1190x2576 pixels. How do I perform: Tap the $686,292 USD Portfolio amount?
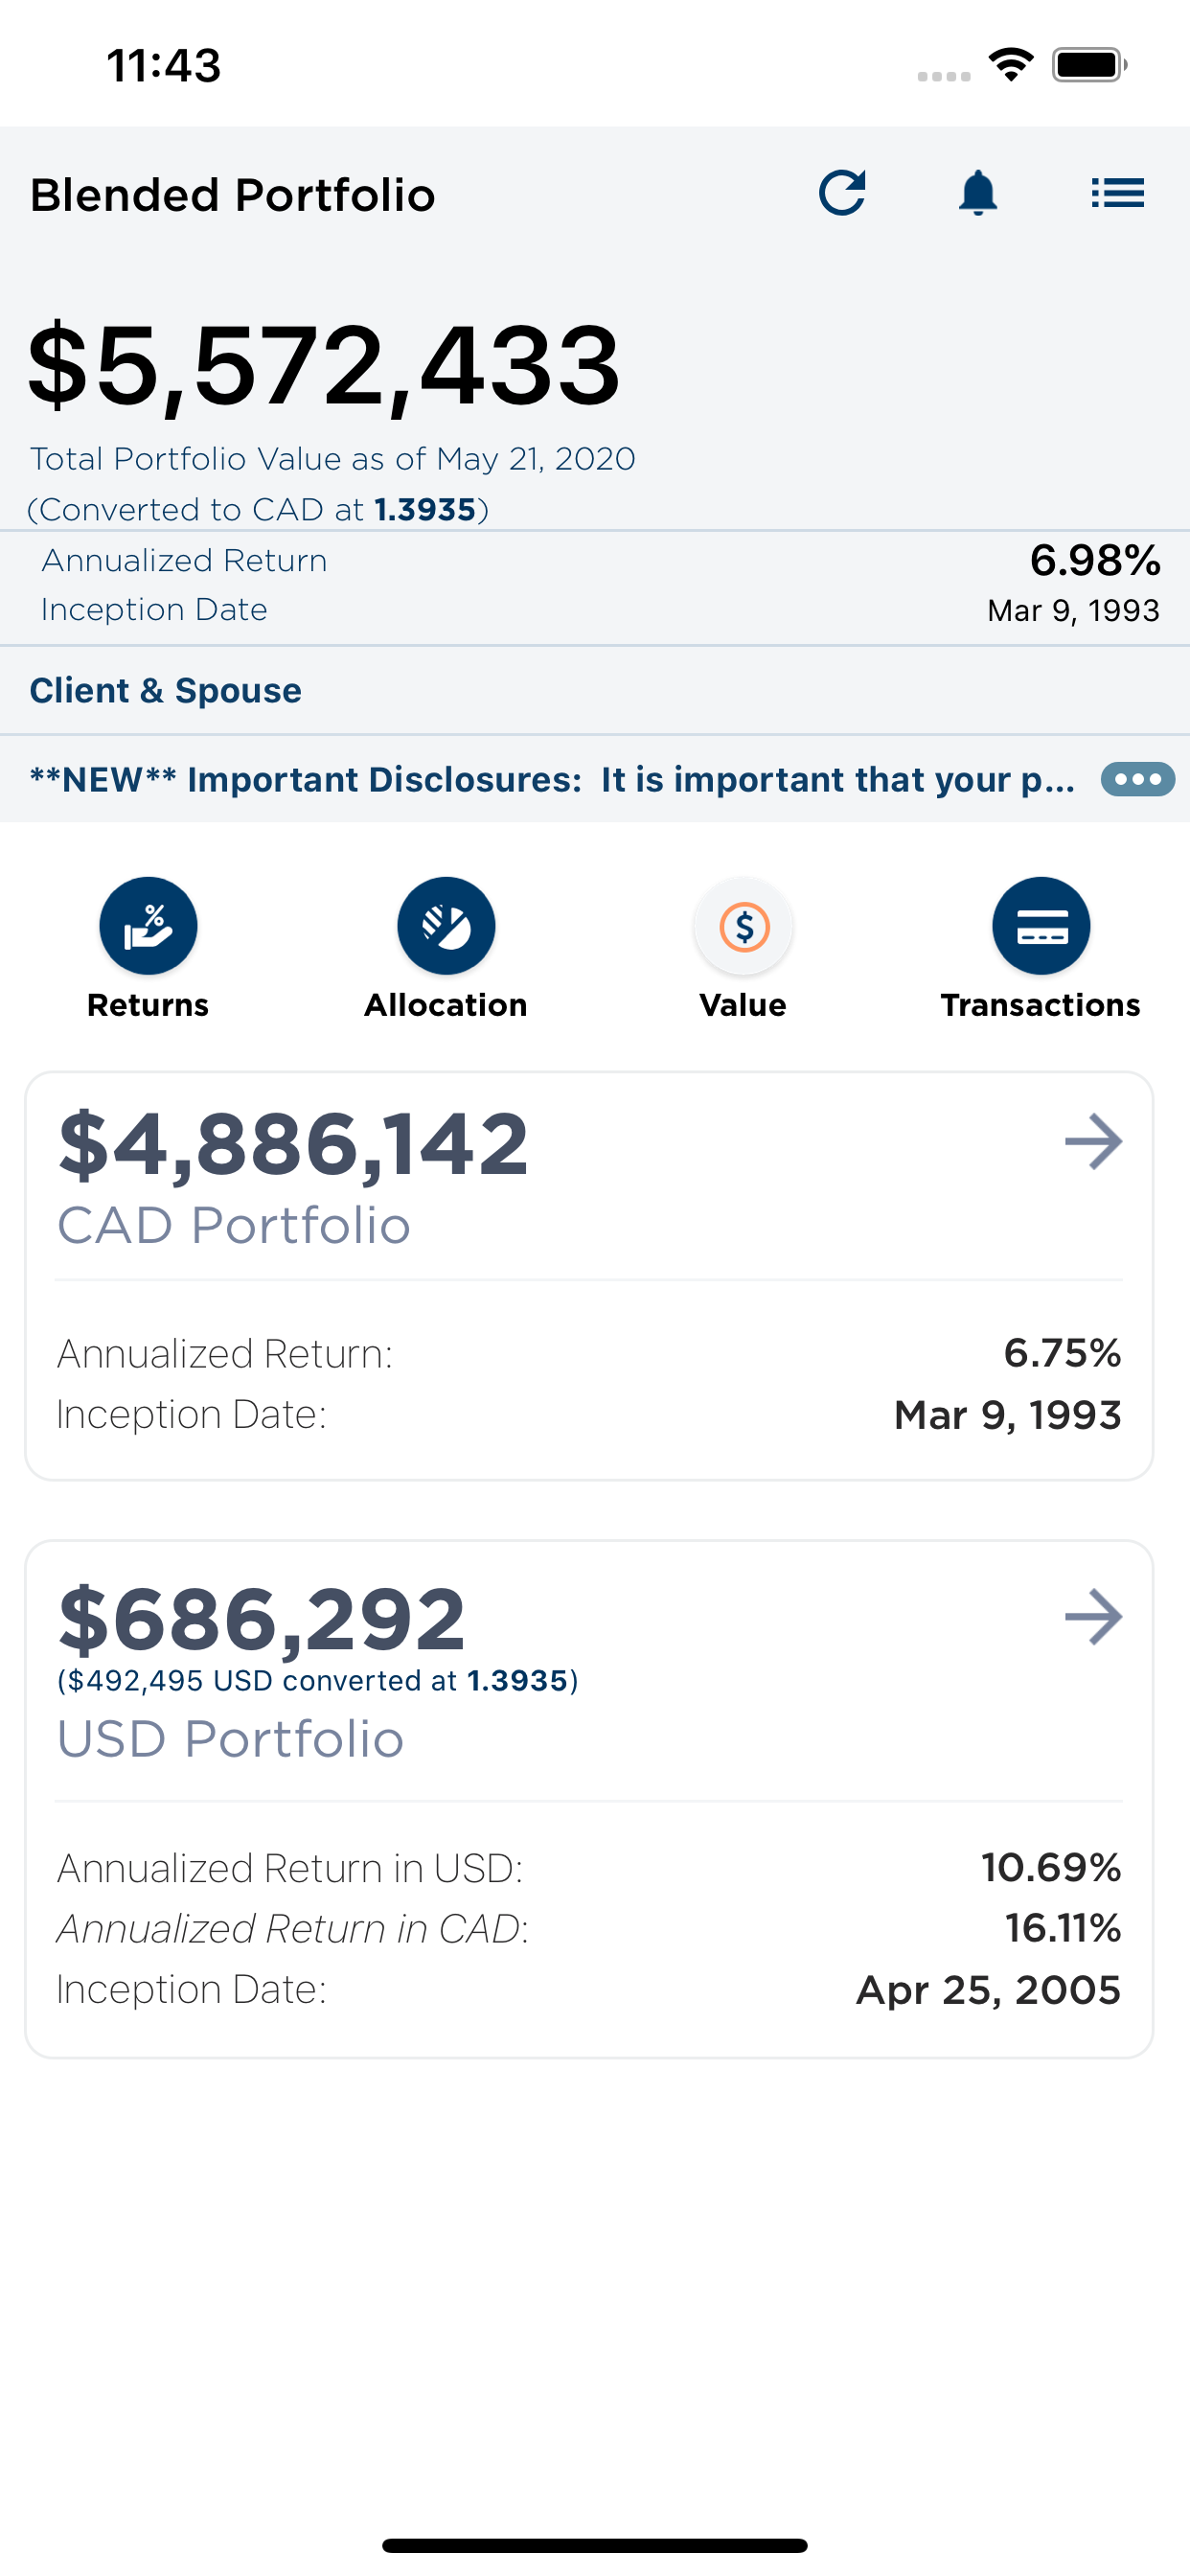coord(262,1619)
